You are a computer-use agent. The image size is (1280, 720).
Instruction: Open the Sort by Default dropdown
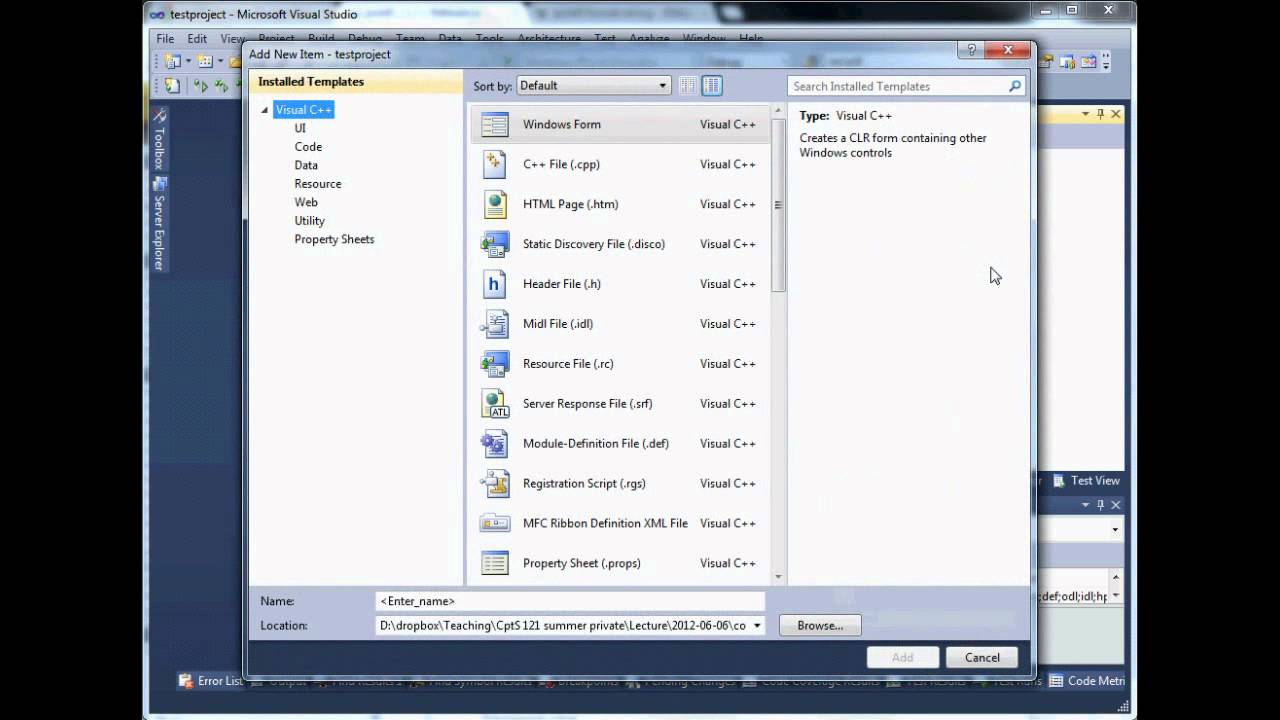[593, 86]
